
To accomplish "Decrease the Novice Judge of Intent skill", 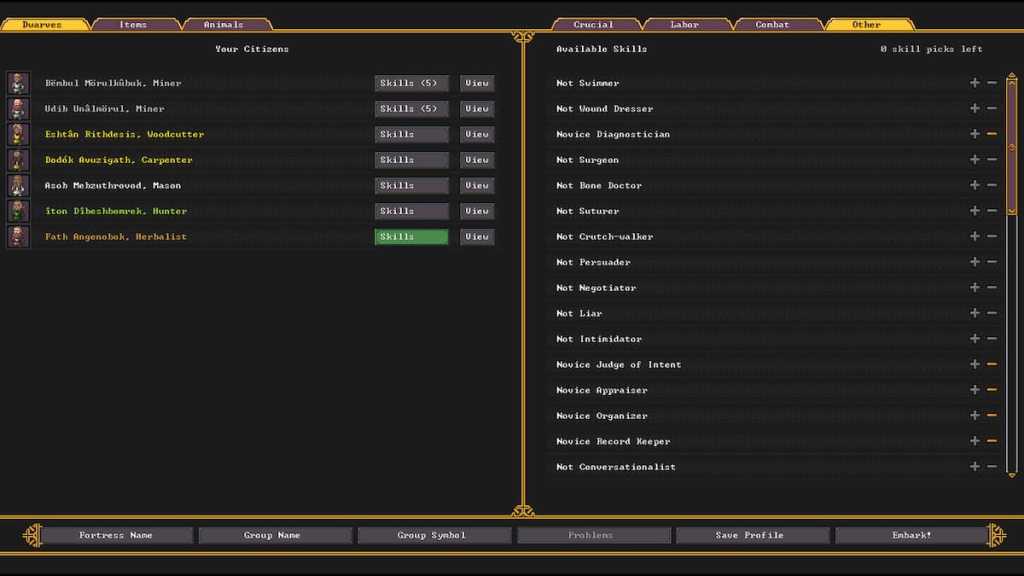I will 992,364.
